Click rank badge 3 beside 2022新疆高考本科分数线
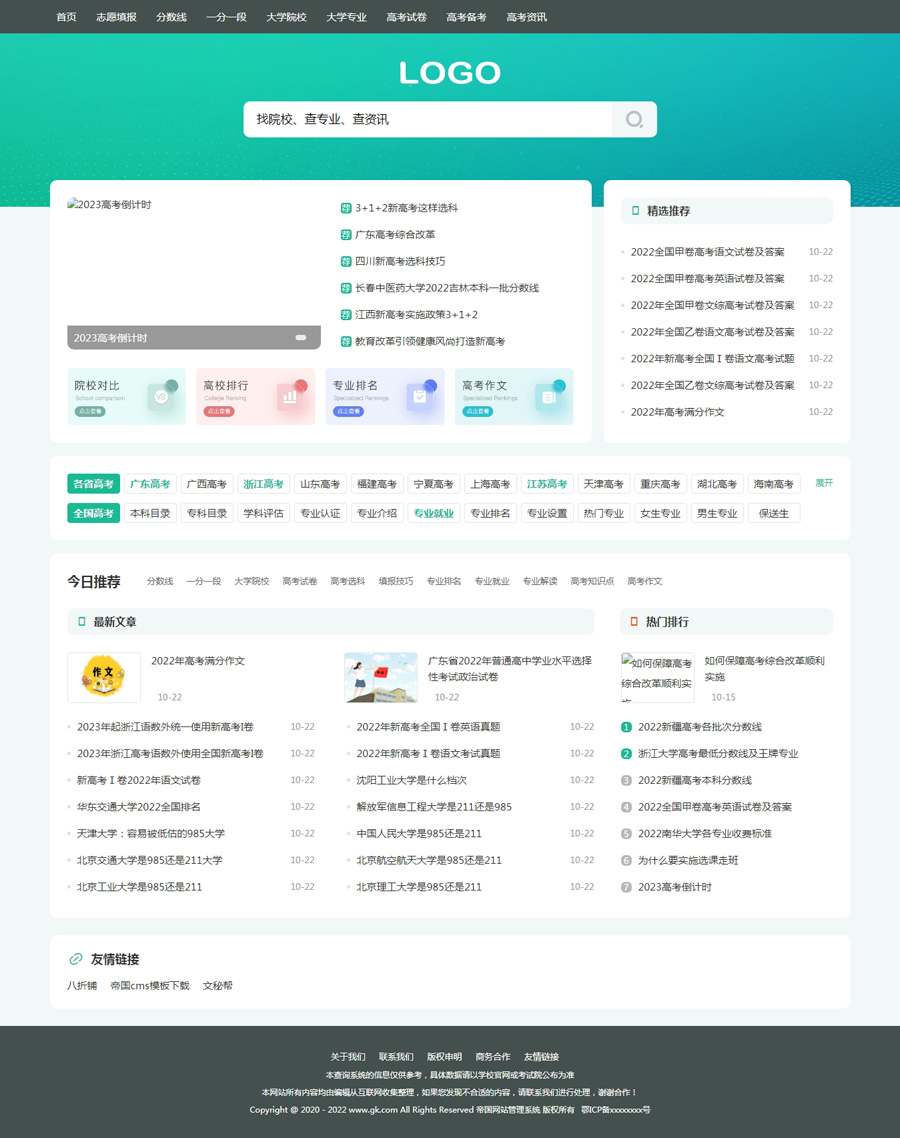Screen dimensions: 900x1138 click(x=626, y=781)
